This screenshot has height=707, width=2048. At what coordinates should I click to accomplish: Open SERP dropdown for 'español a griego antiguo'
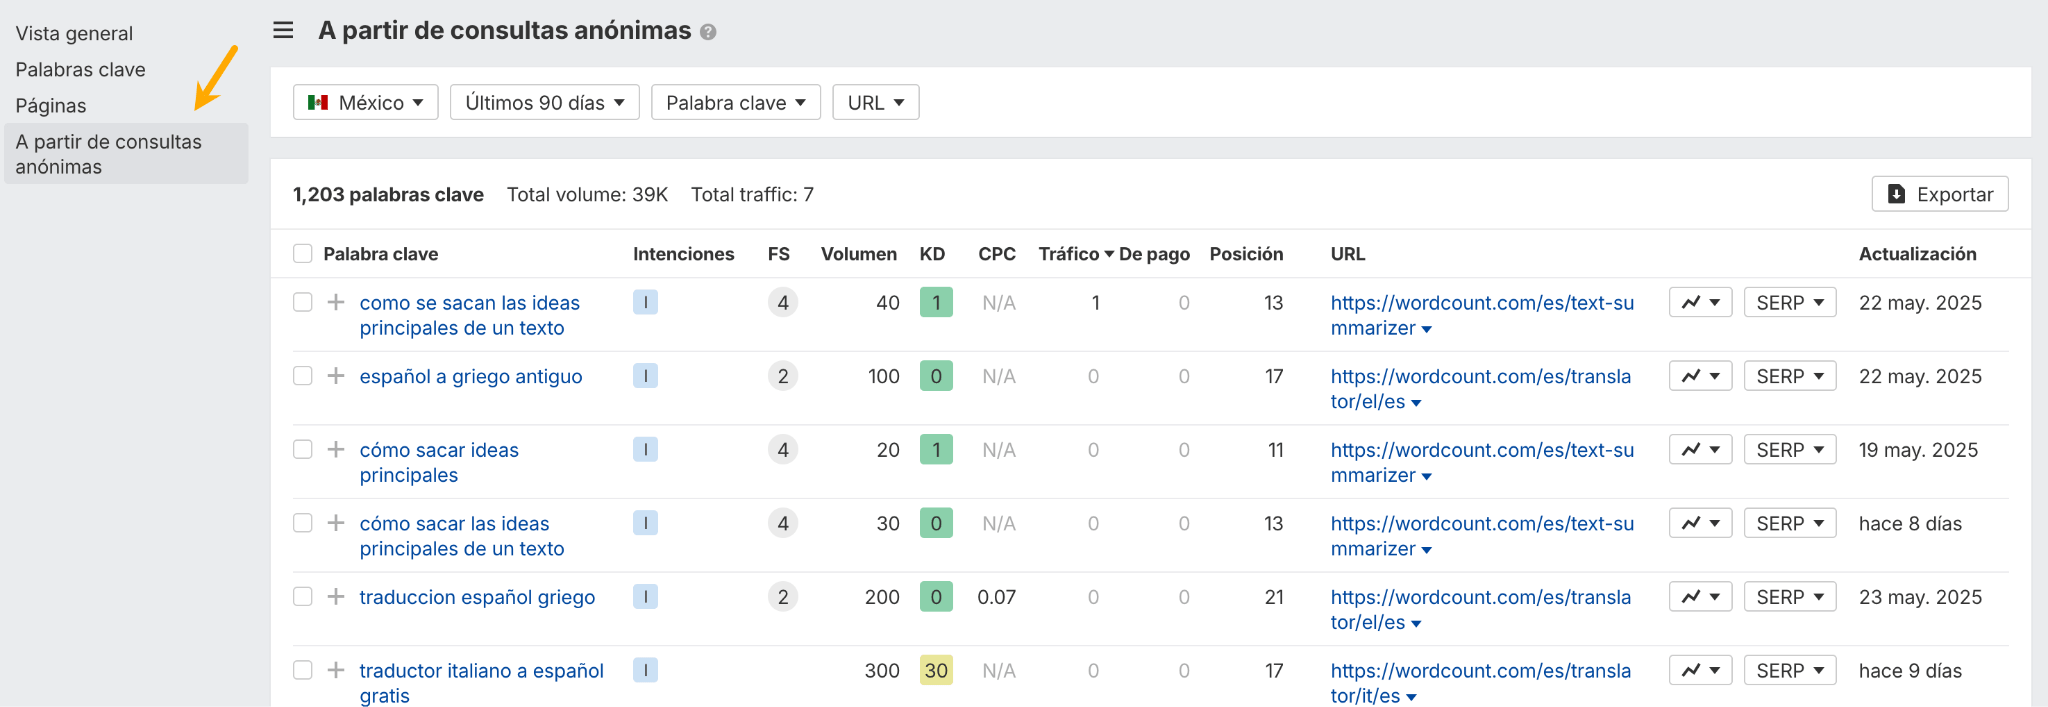[1789, 376]
